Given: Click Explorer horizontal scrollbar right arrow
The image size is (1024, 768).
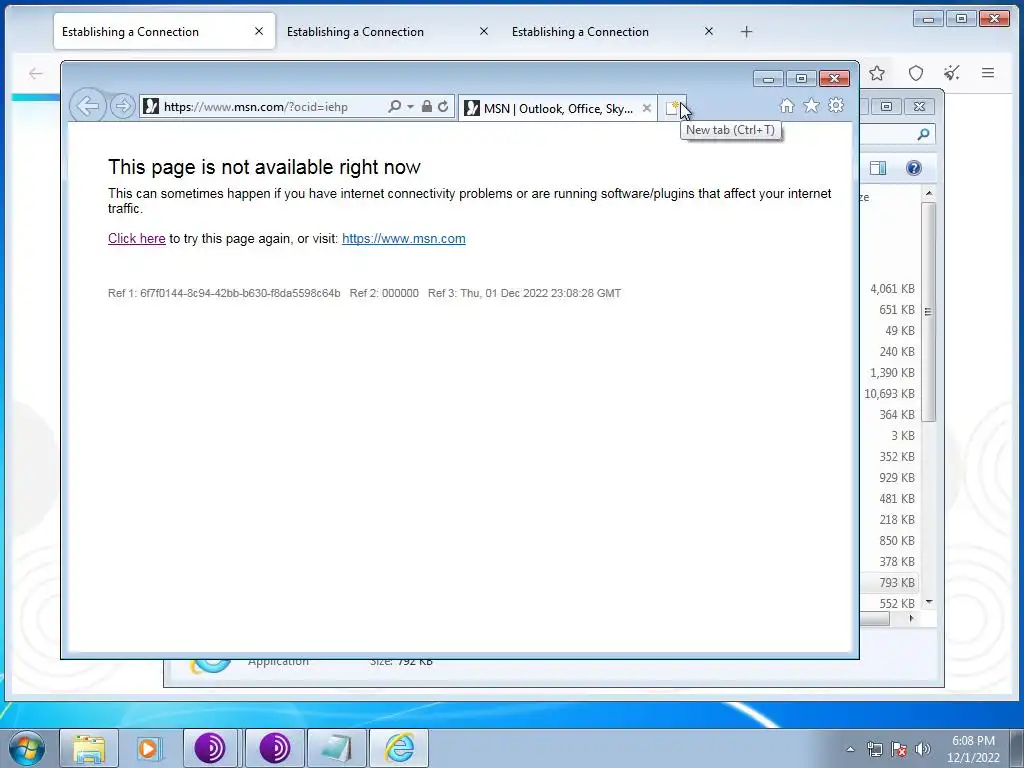Looking at the screenshot, I should click(x=912, y=618).
